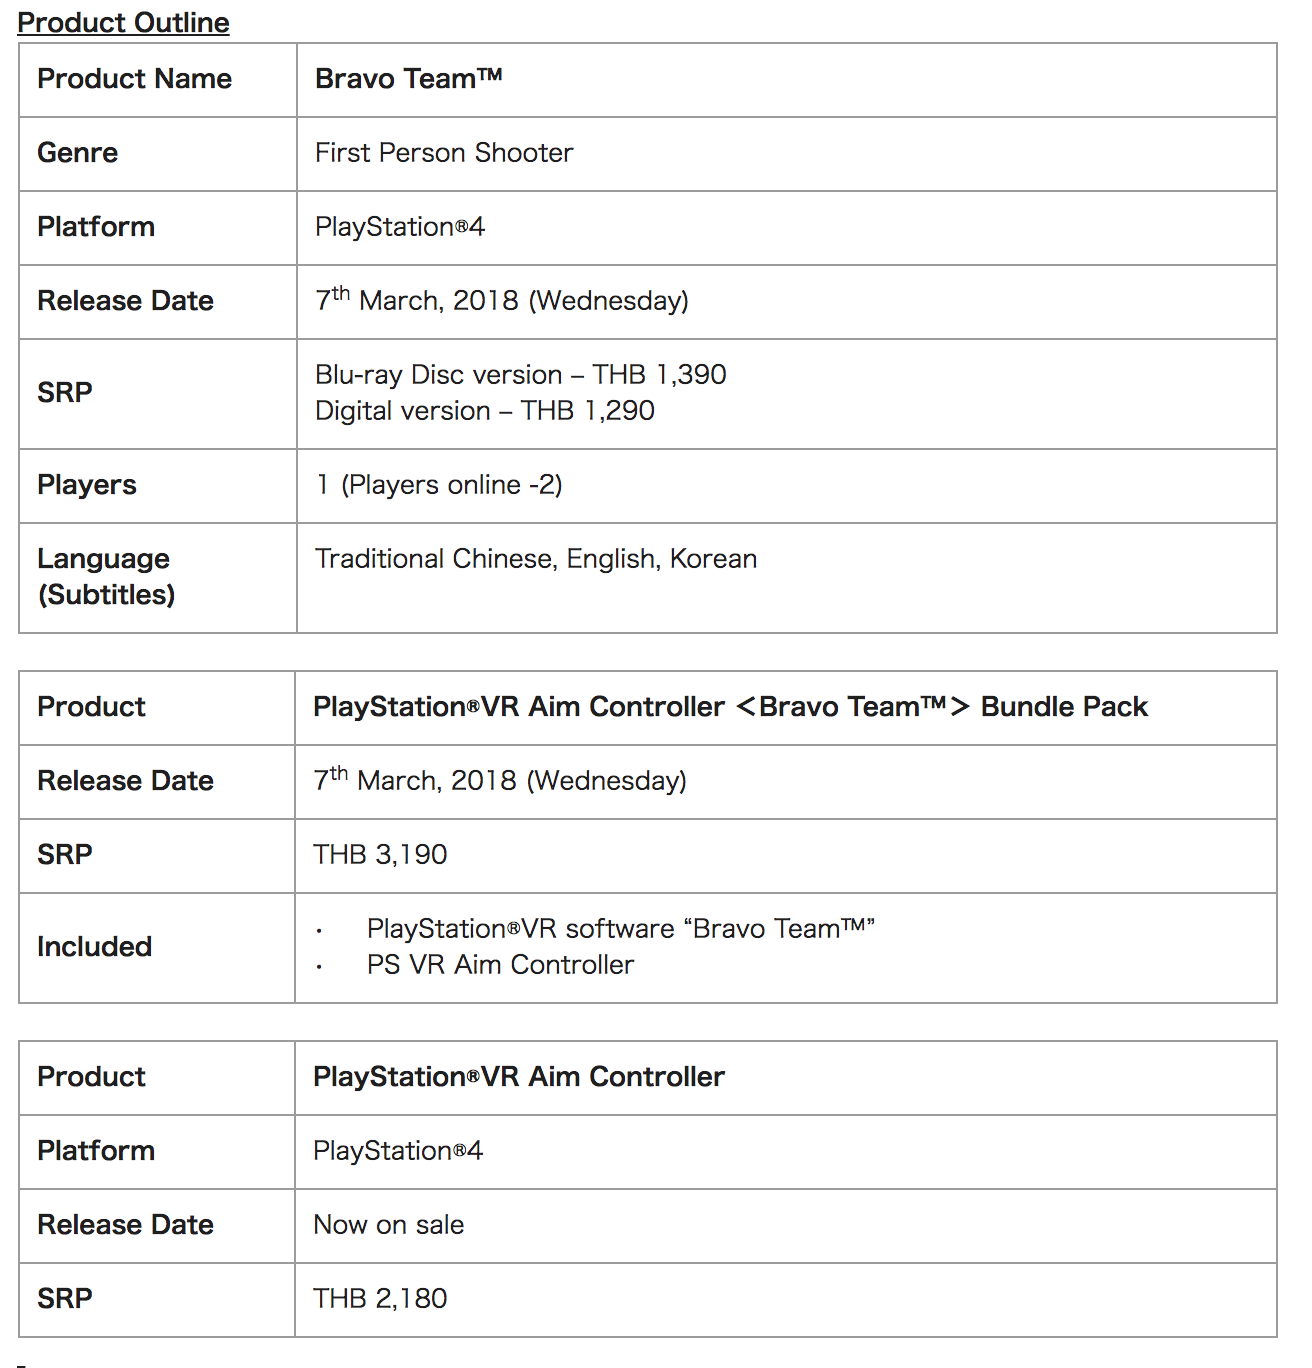Click the Aim Controller Bundle Pack title
The image size is (1312, 1368).
(729, 707)
